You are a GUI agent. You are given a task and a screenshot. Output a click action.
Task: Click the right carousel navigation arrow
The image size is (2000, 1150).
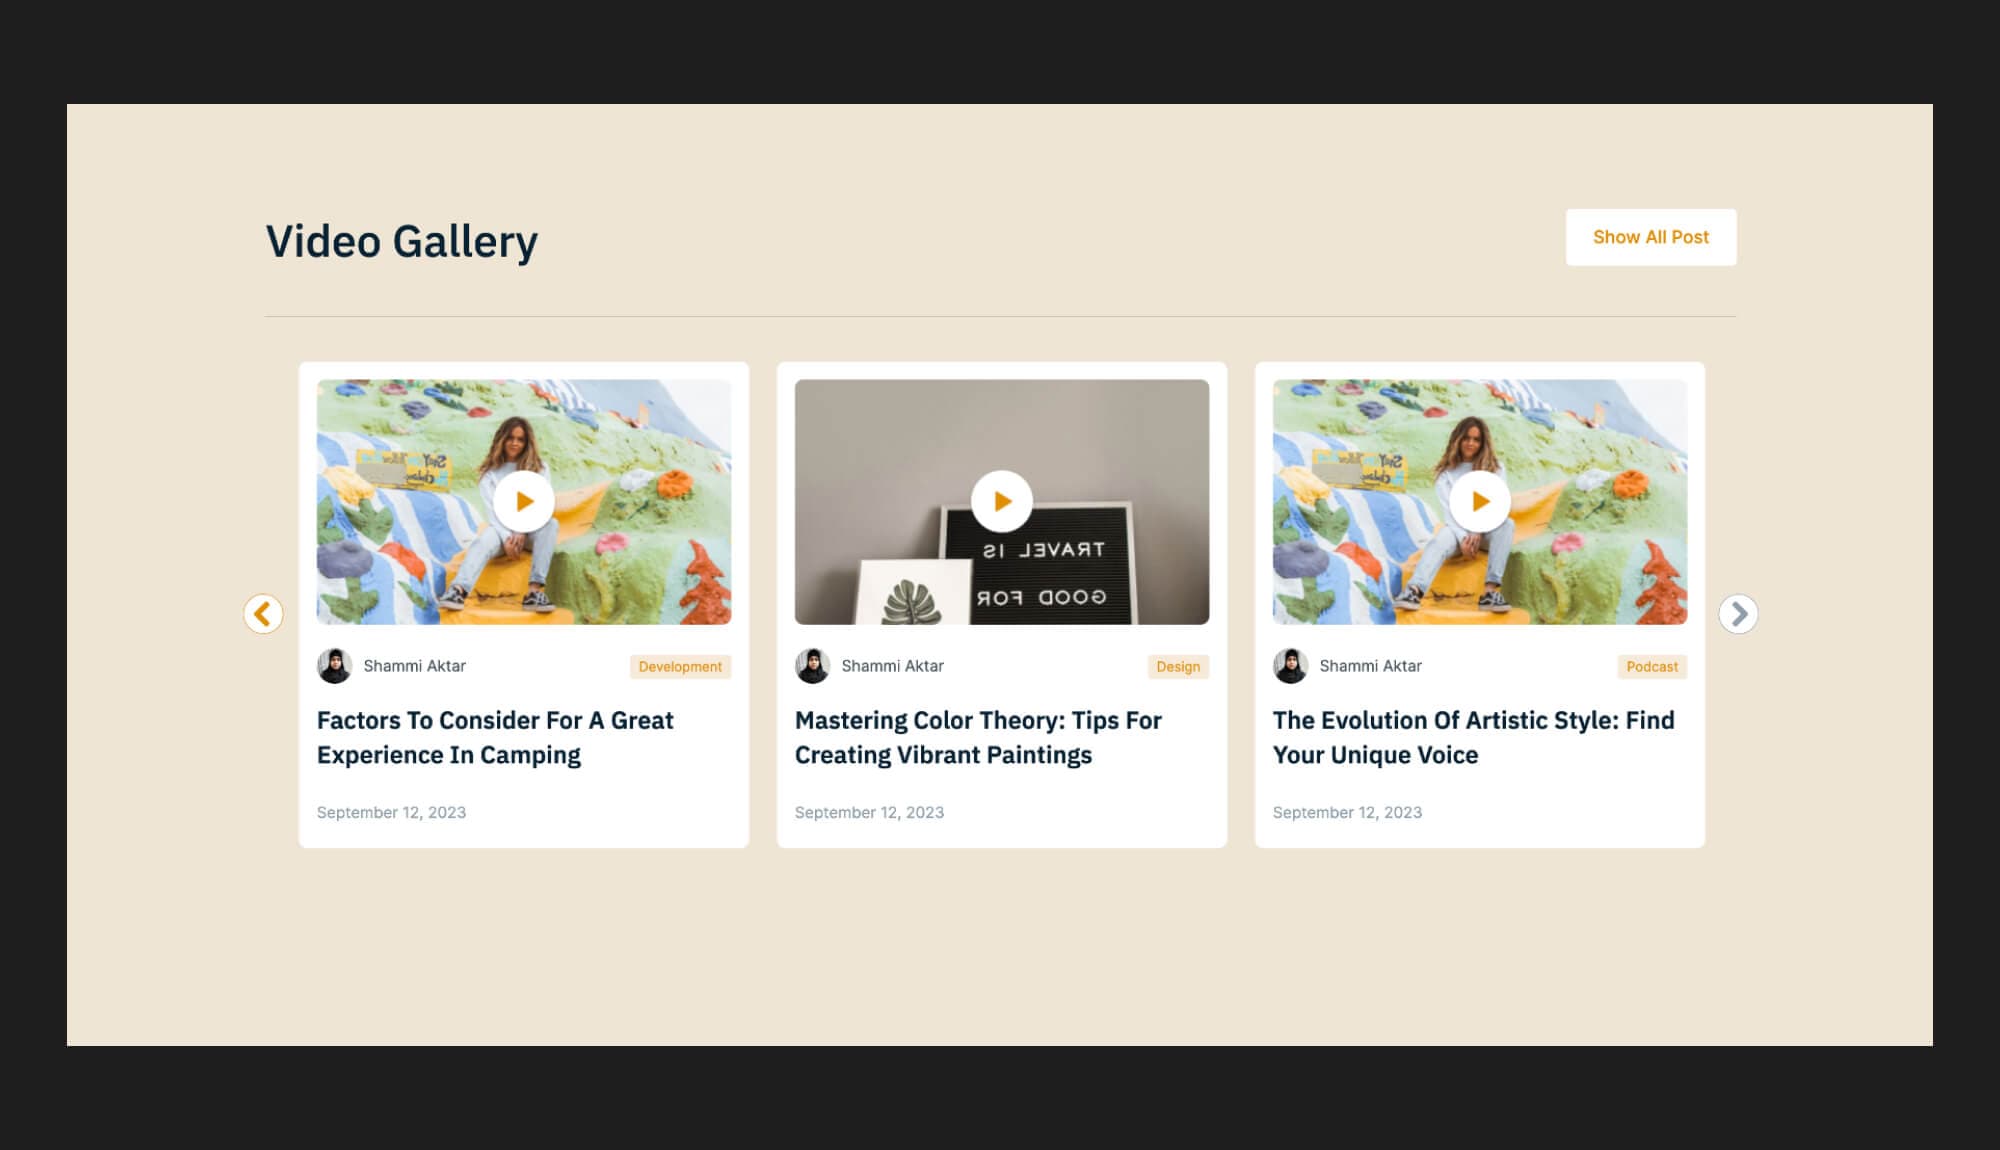click(x=1737, y=614)
